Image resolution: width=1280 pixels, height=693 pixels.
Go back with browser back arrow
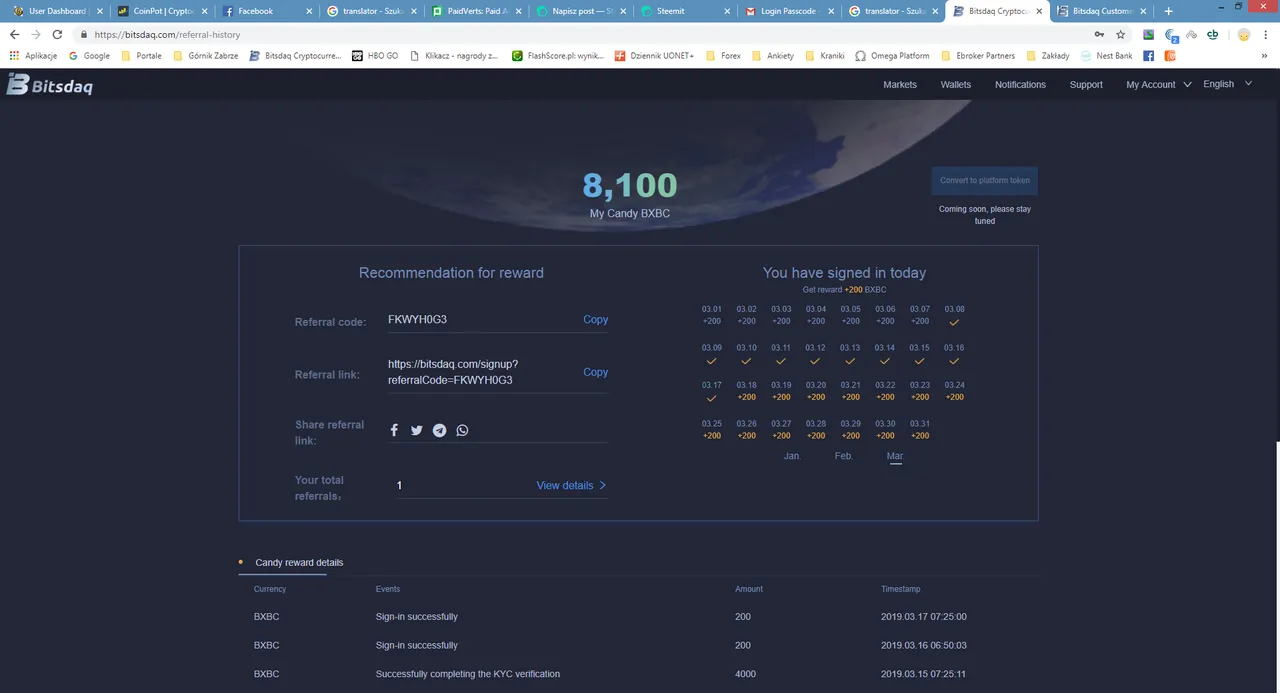(x=14, y=34)
